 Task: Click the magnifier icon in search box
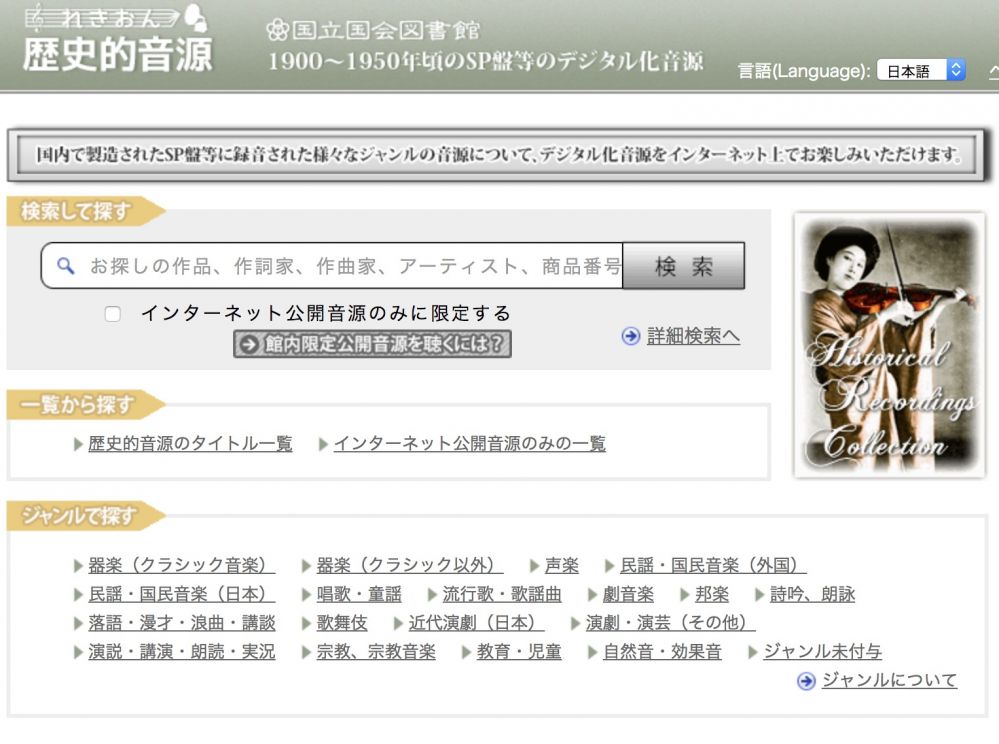(66, 266)
